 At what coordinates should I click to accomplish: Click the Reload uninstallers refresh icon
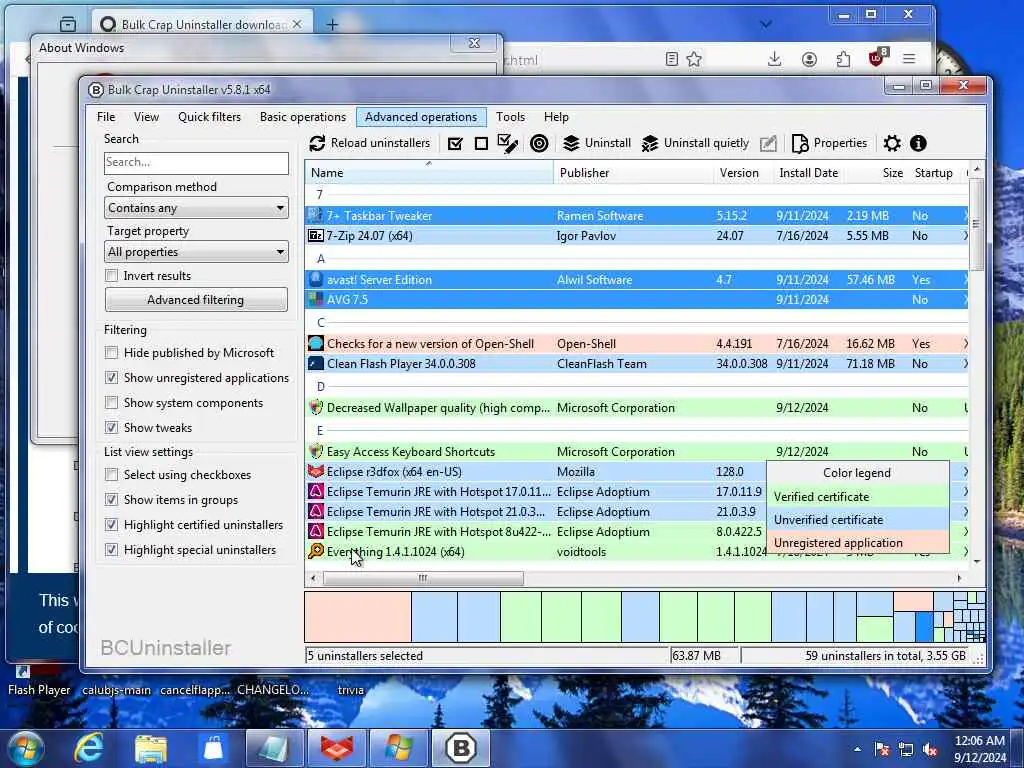click(x=317, y=143)
